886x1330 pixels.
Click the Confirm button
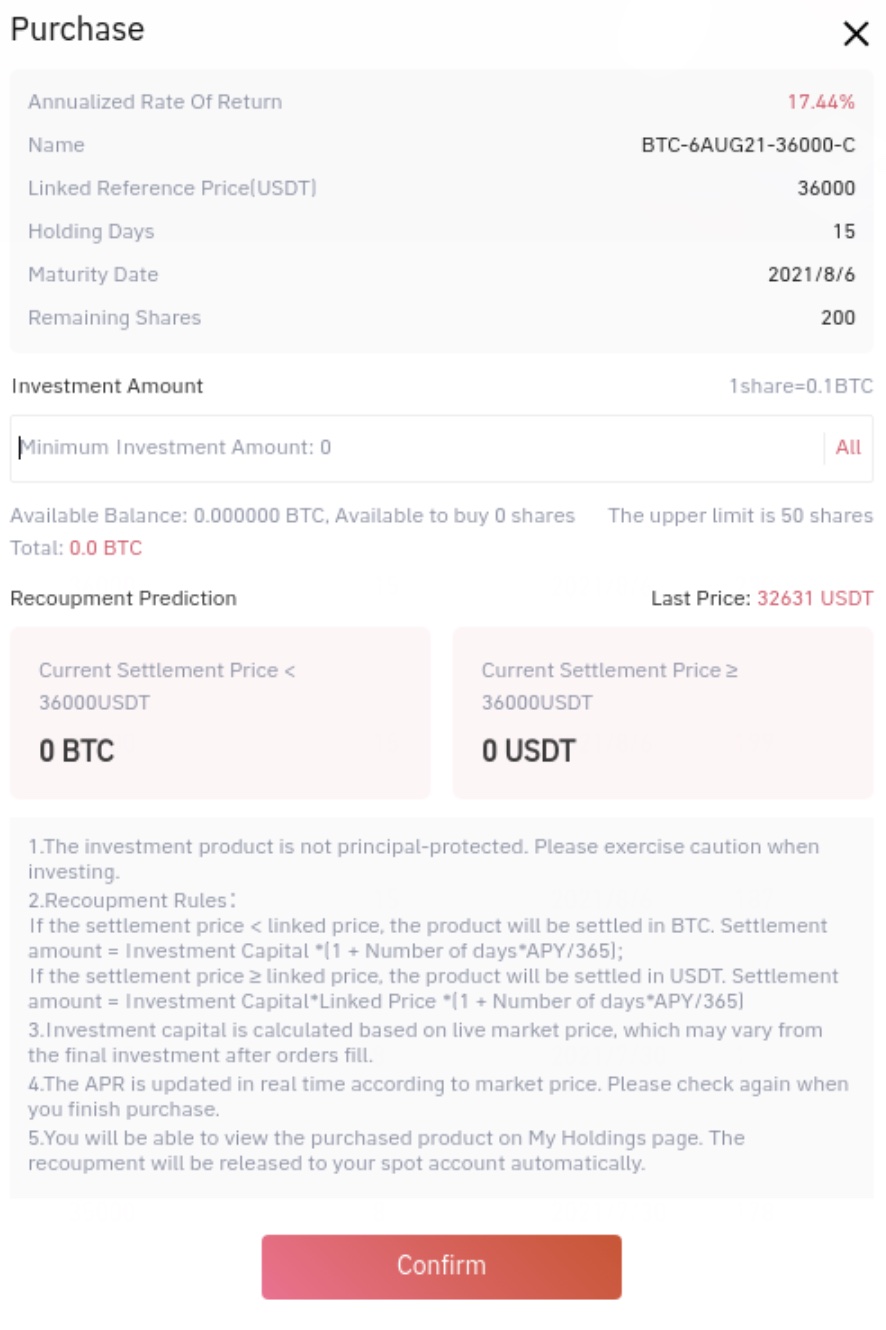(441, 1265)
